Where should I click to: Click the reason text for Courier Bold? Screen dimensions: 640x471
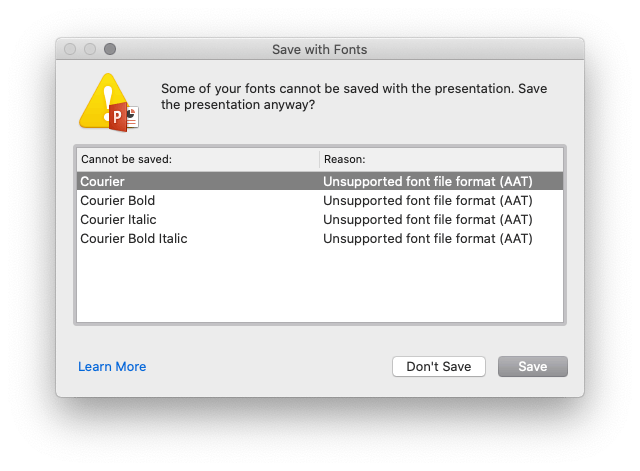(427, 201)
